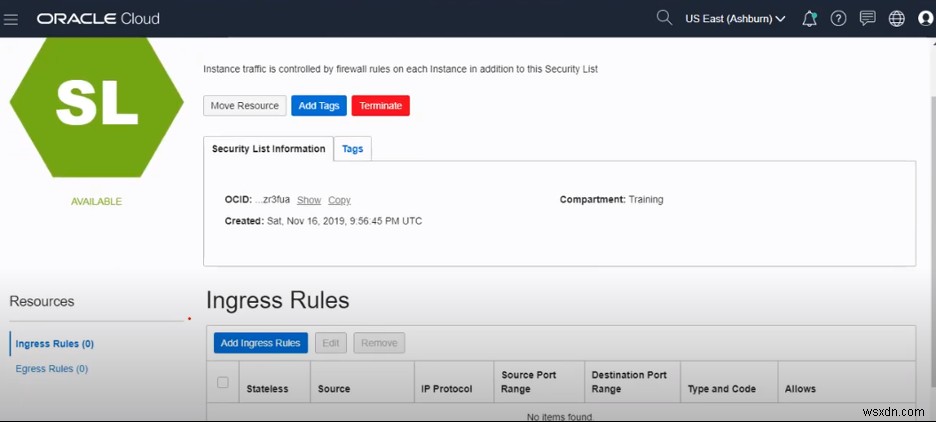Click the Oracle Cloud logo
Viewport: 936px width, 422px height.
[x=98, y=19]
